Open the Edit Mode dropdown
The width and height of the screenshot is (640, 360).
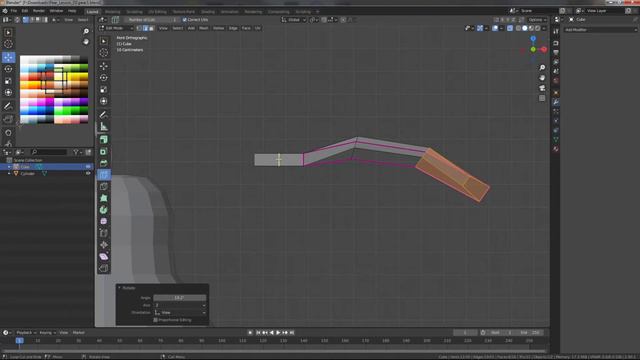click(x=116, y=28)
